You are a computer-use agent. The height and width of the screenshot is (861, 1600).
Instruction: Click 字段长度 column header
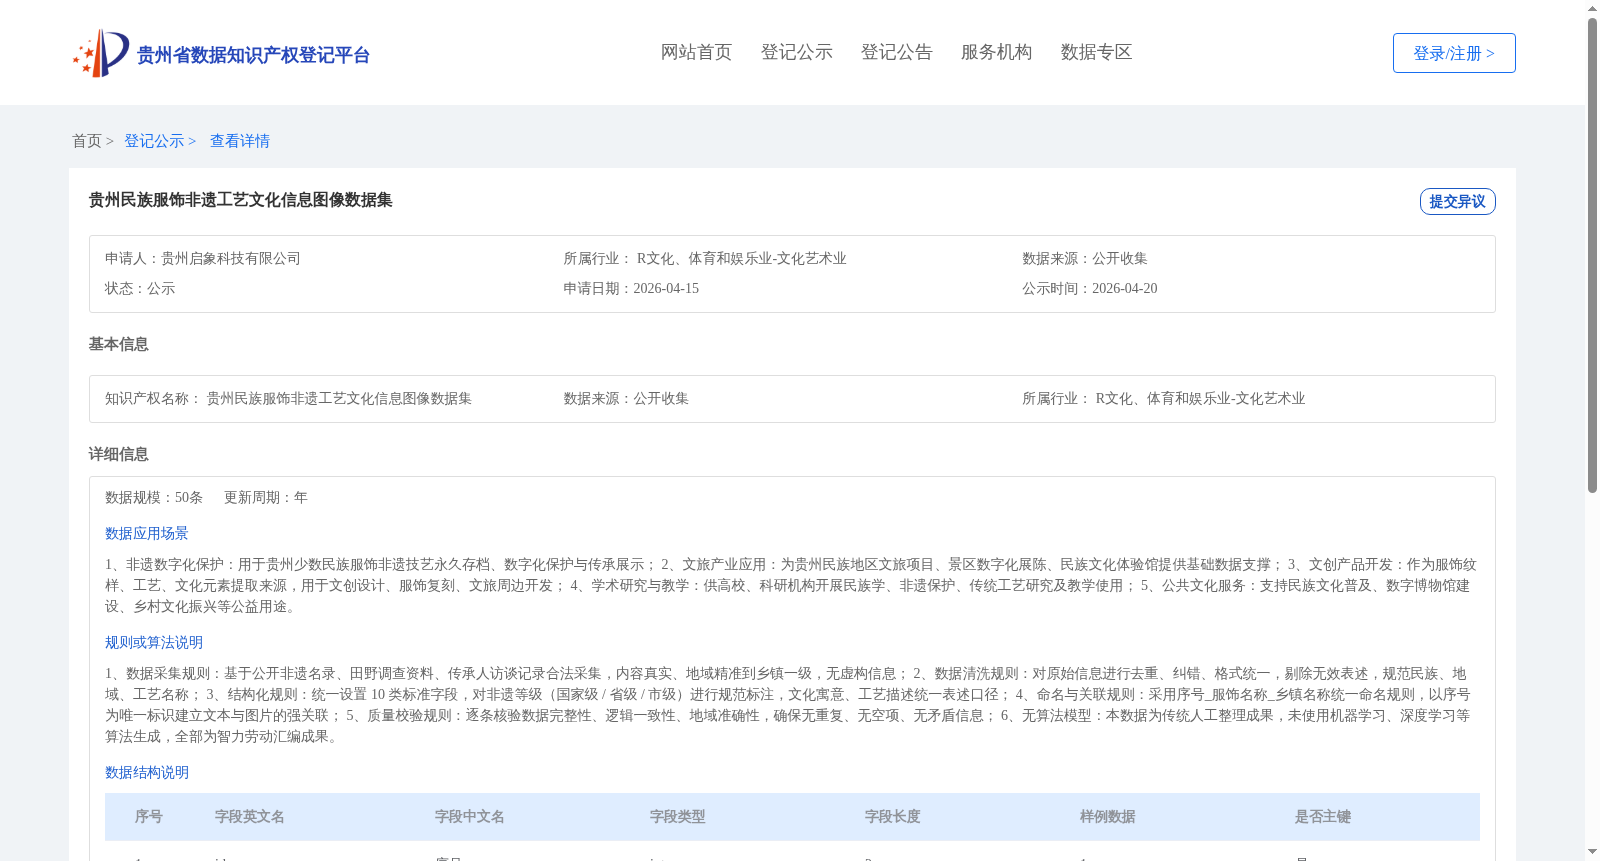[x=893, y=817]
